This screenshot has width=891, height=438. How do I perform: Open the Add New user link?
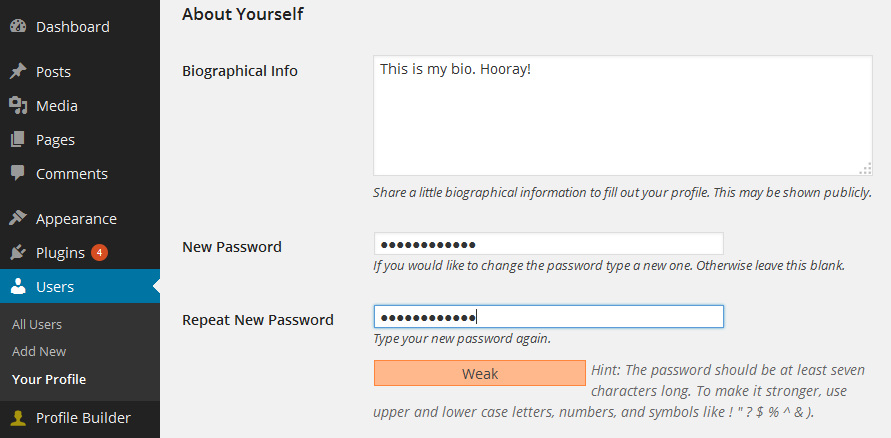tap(39, 352)
